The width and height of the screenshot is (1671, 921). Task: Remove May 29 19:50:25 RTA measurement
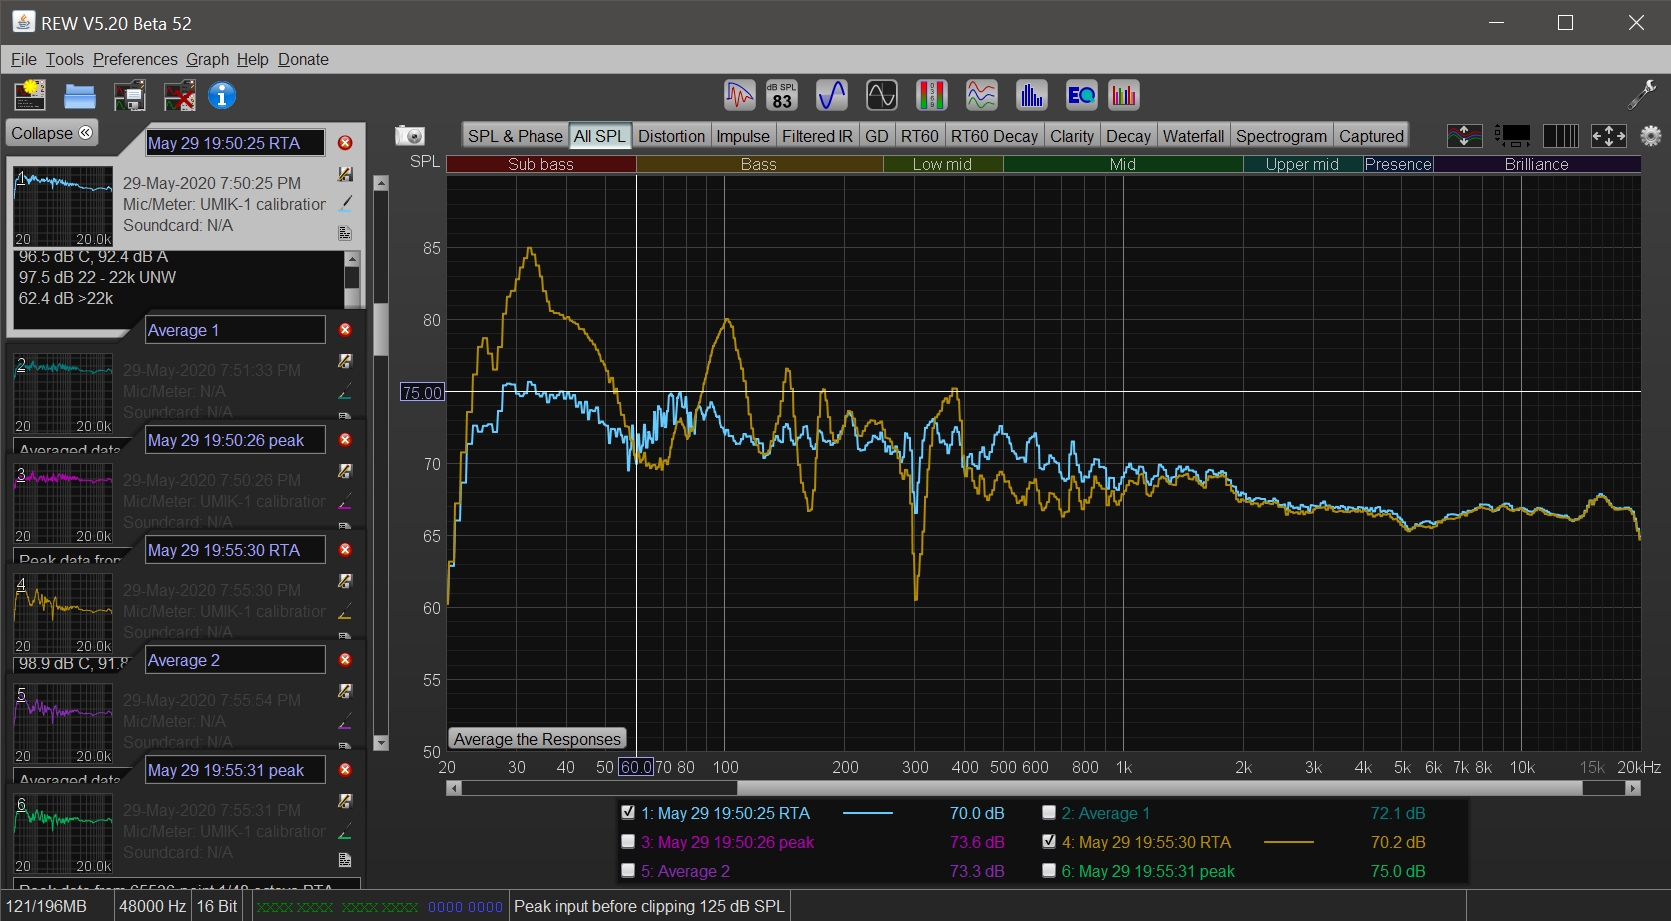(x=345, y=143)
